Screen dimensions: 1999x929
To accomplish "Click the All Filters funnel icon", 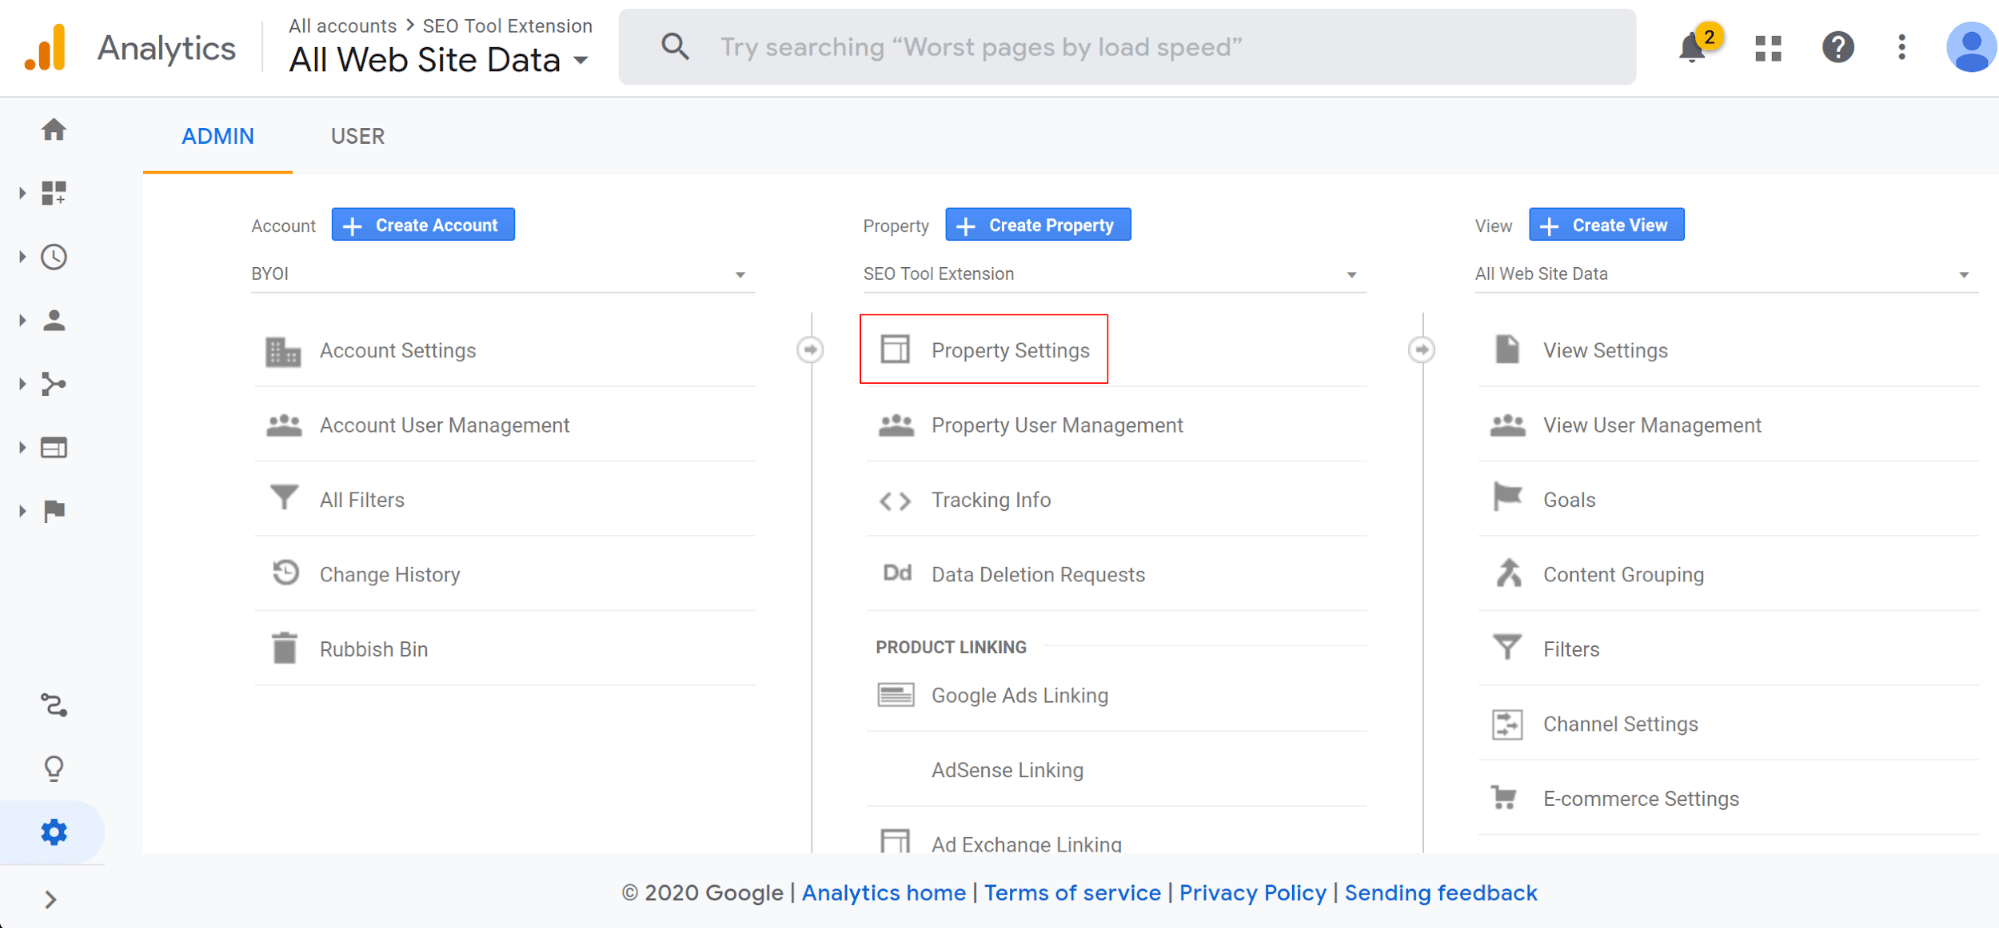I will 284,497.
